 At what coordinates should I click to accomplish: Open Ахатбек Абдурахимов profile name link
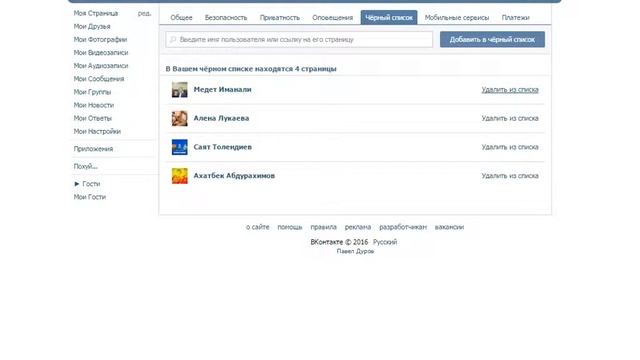(234, 176)
